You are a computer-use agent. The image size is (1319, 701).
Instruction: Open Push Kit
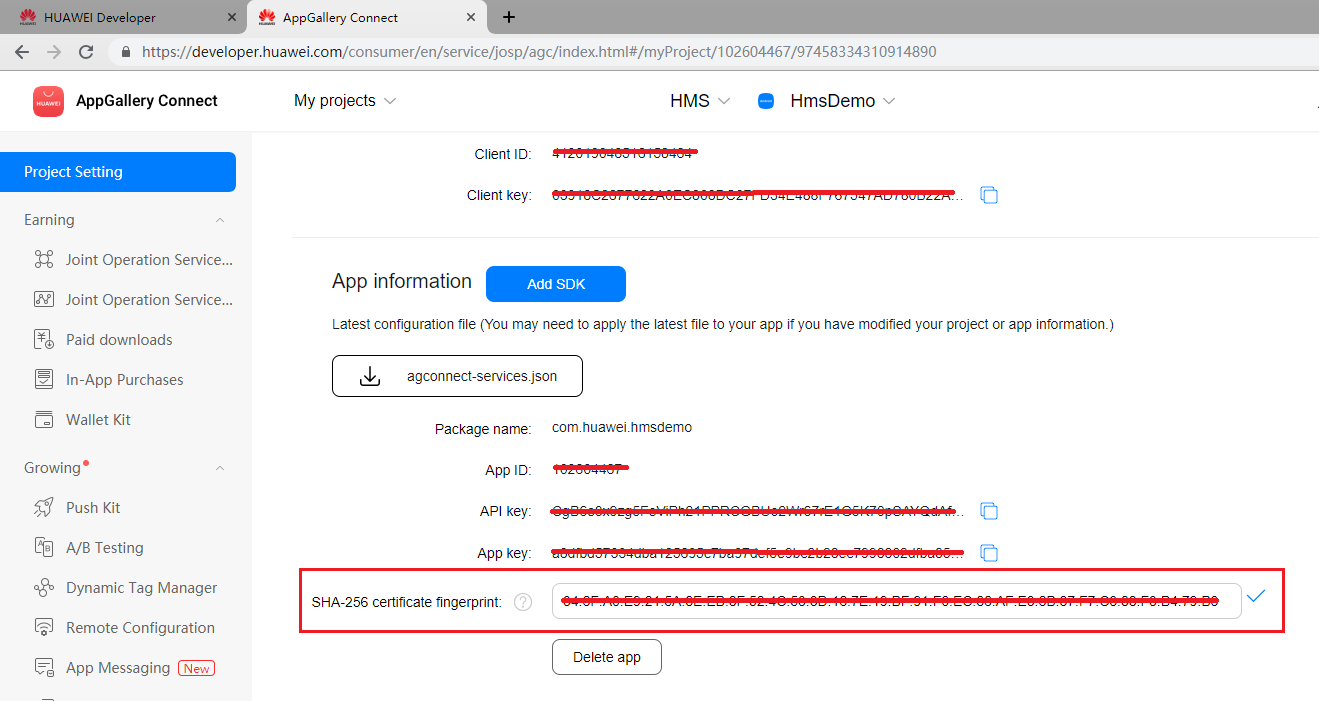(93, 508)
